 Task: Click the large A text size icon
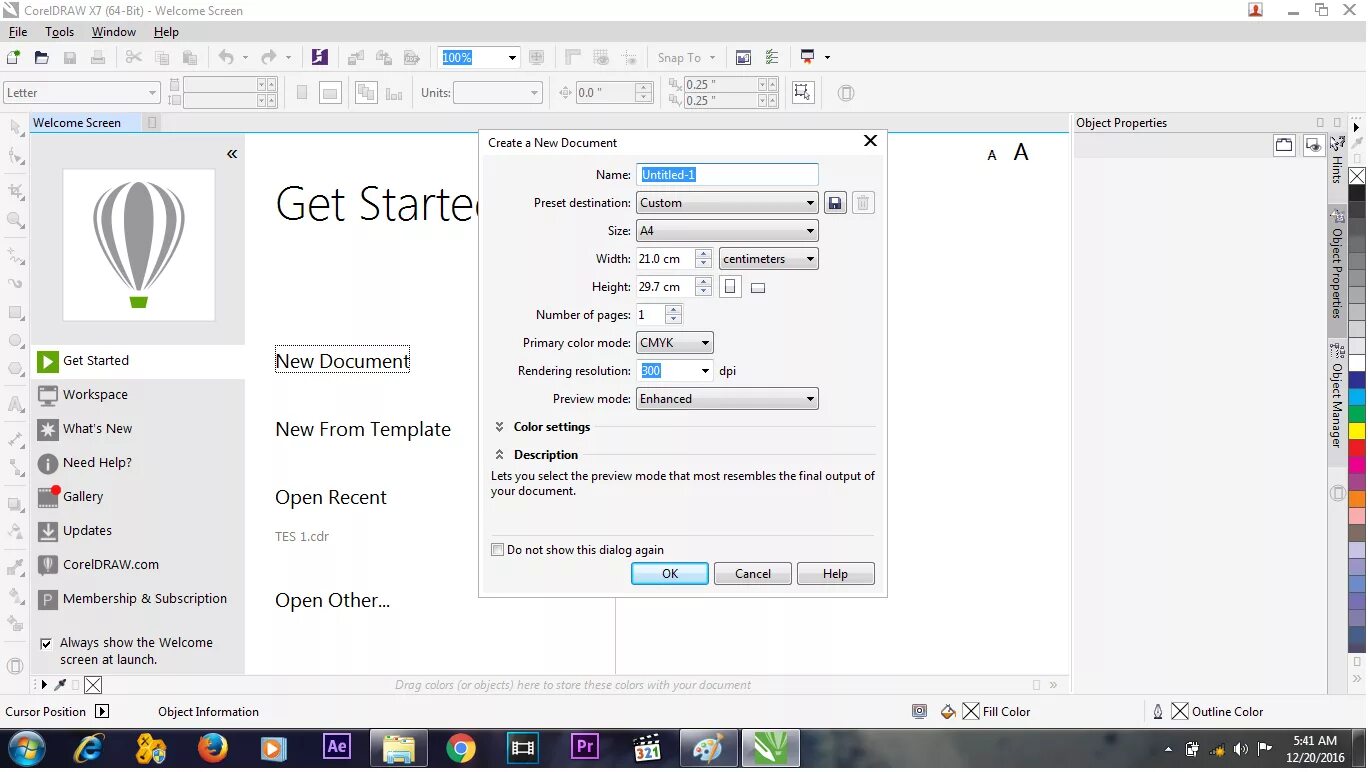1021,152
